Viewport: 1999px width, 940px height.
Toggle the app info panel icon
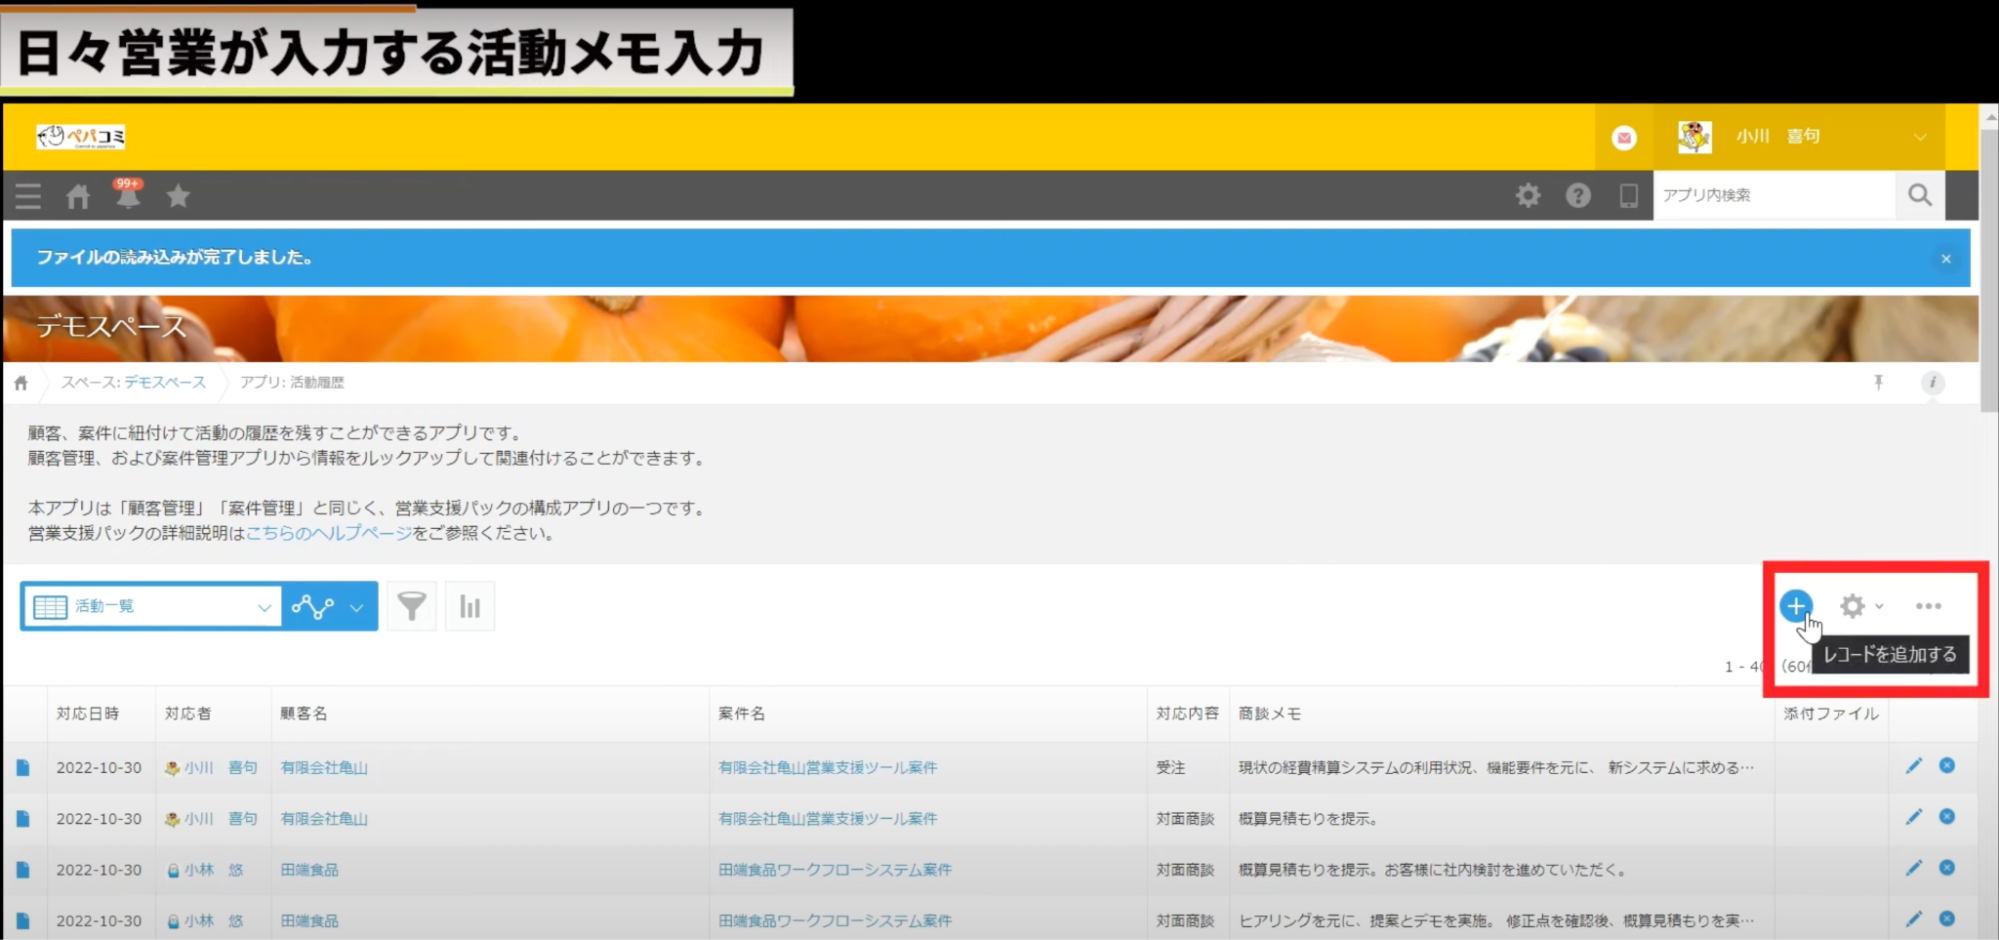(1932, 382)
